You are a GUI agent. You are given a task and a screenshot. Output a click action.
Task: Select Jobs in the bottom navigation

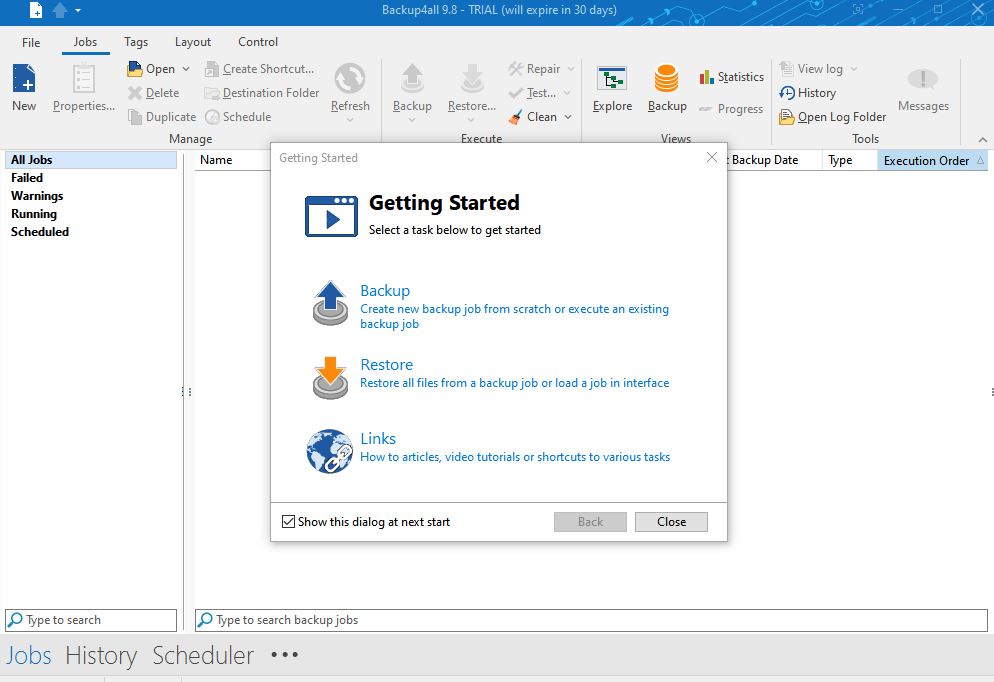pyautogui.click(x=29, y=655)
